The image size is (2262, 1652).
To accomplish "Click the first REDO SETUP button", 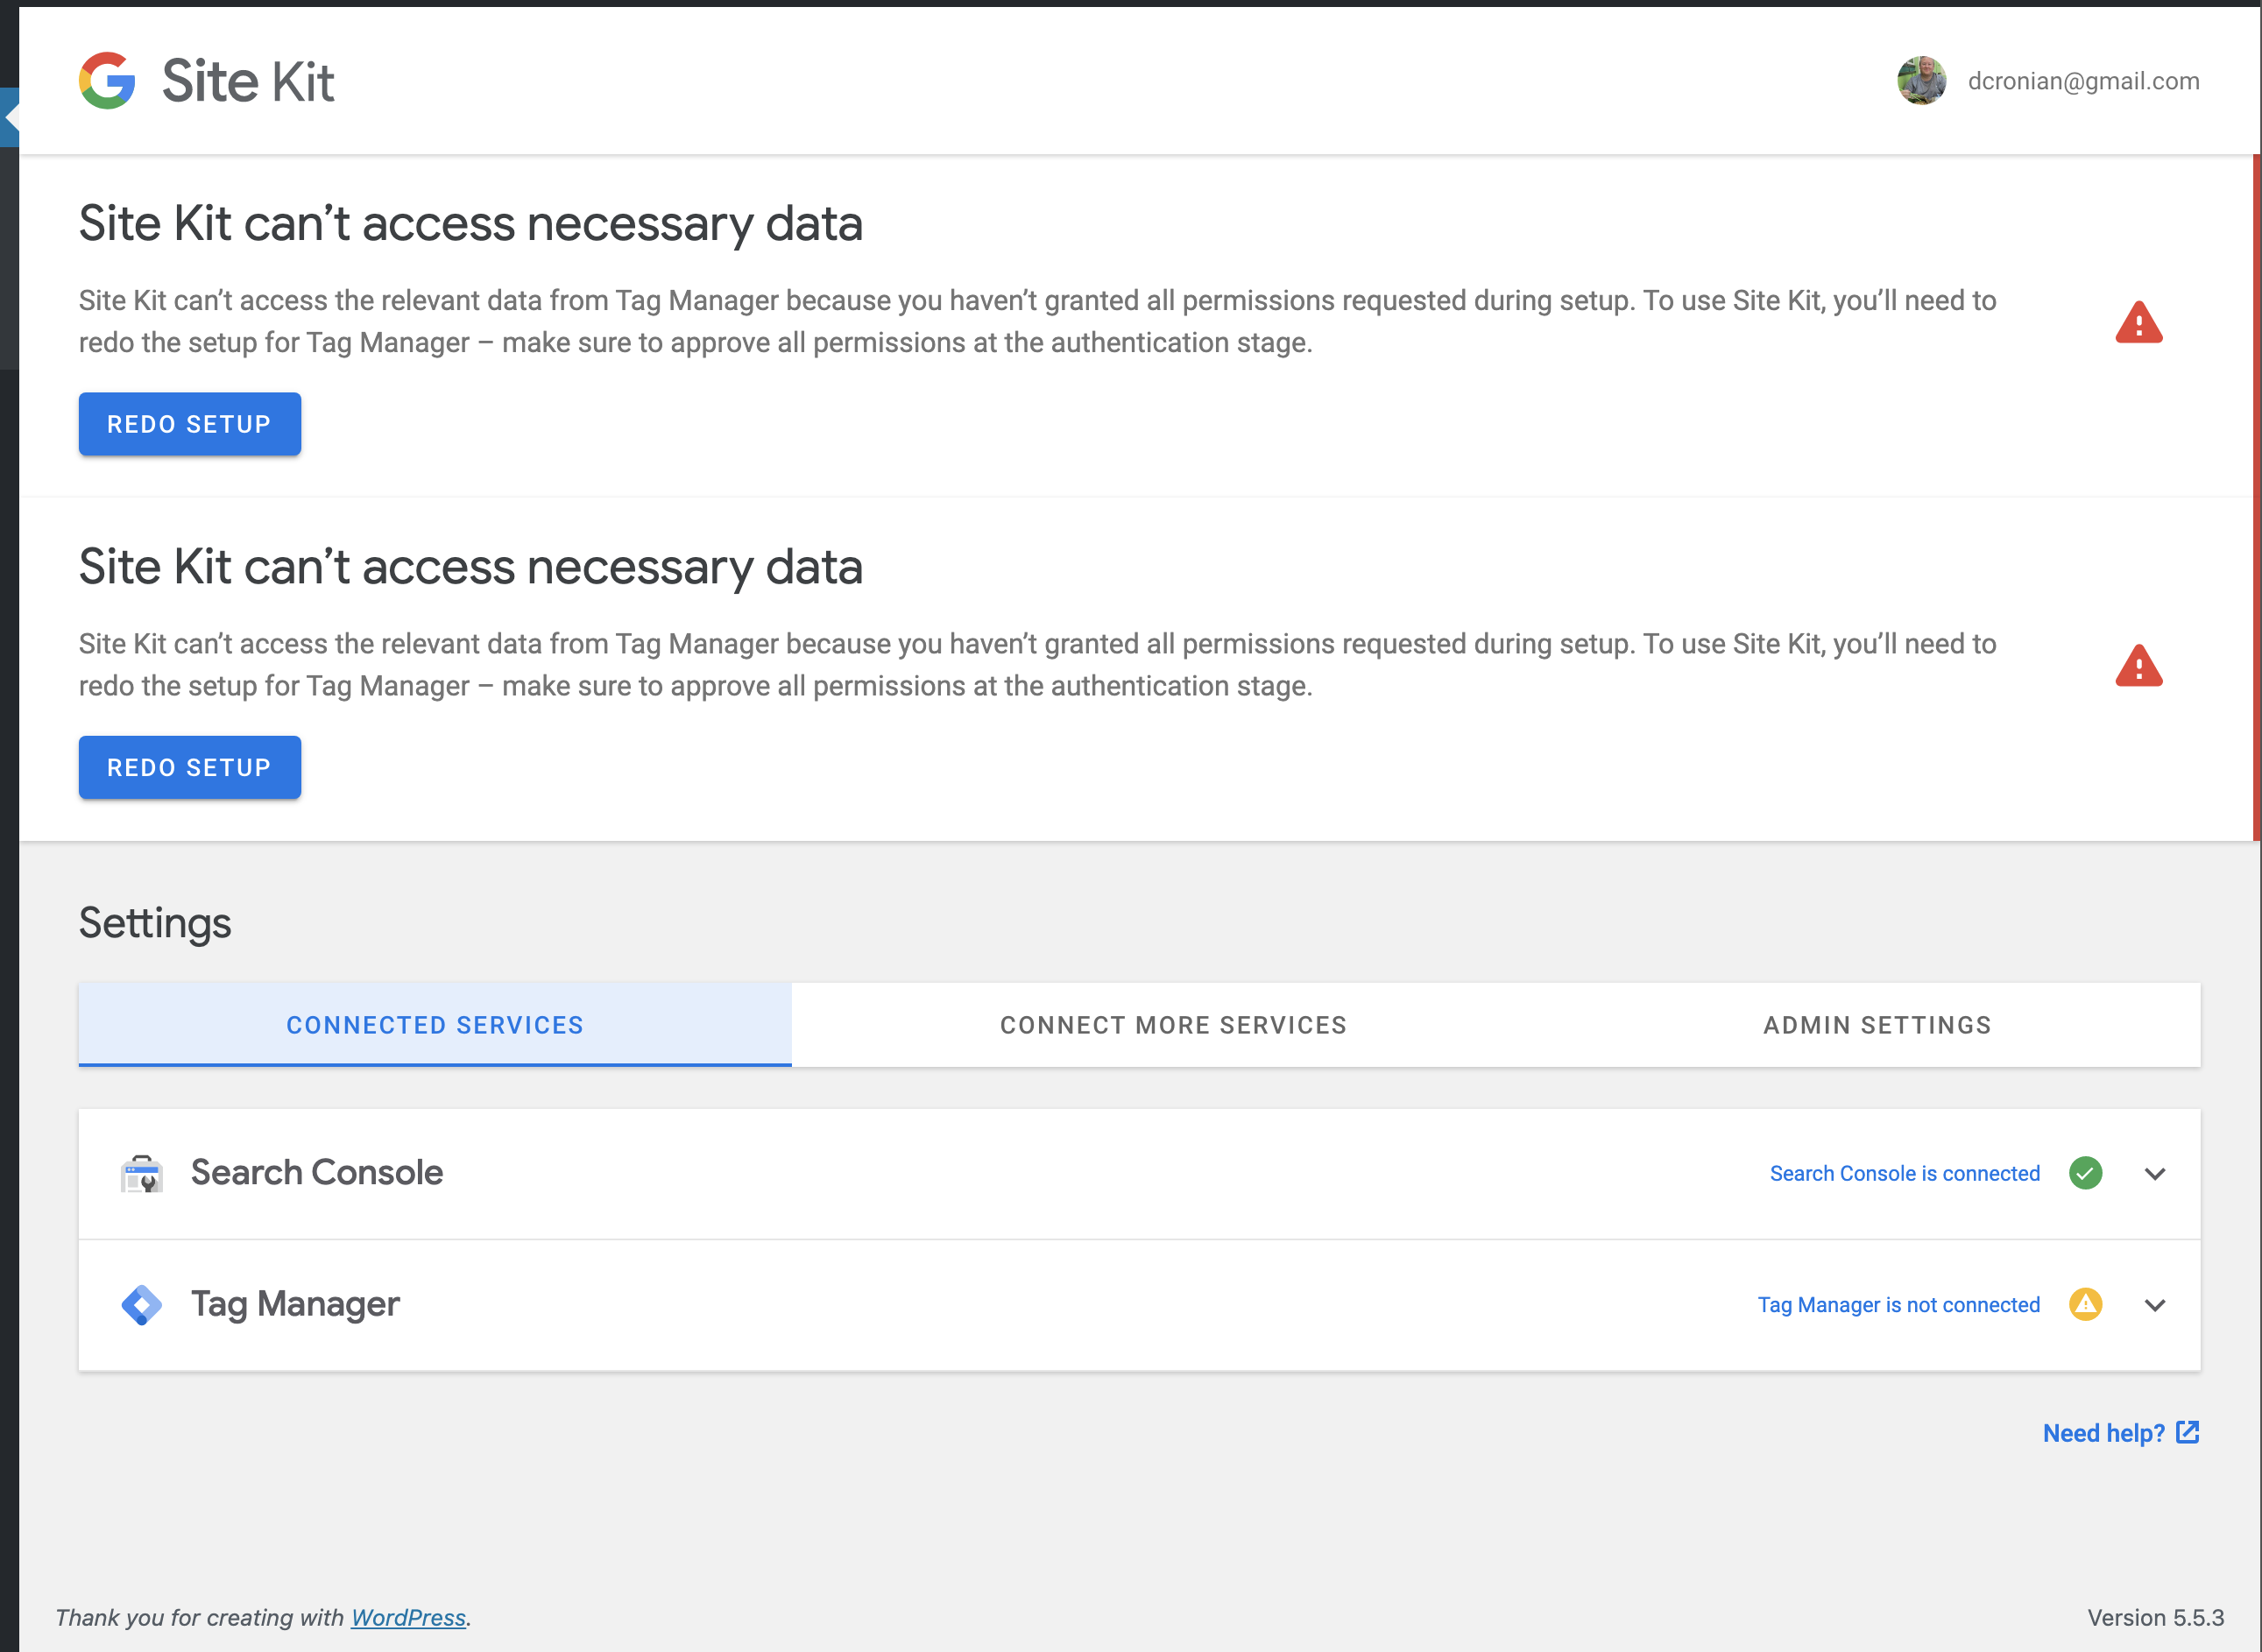I will [189, 424].
